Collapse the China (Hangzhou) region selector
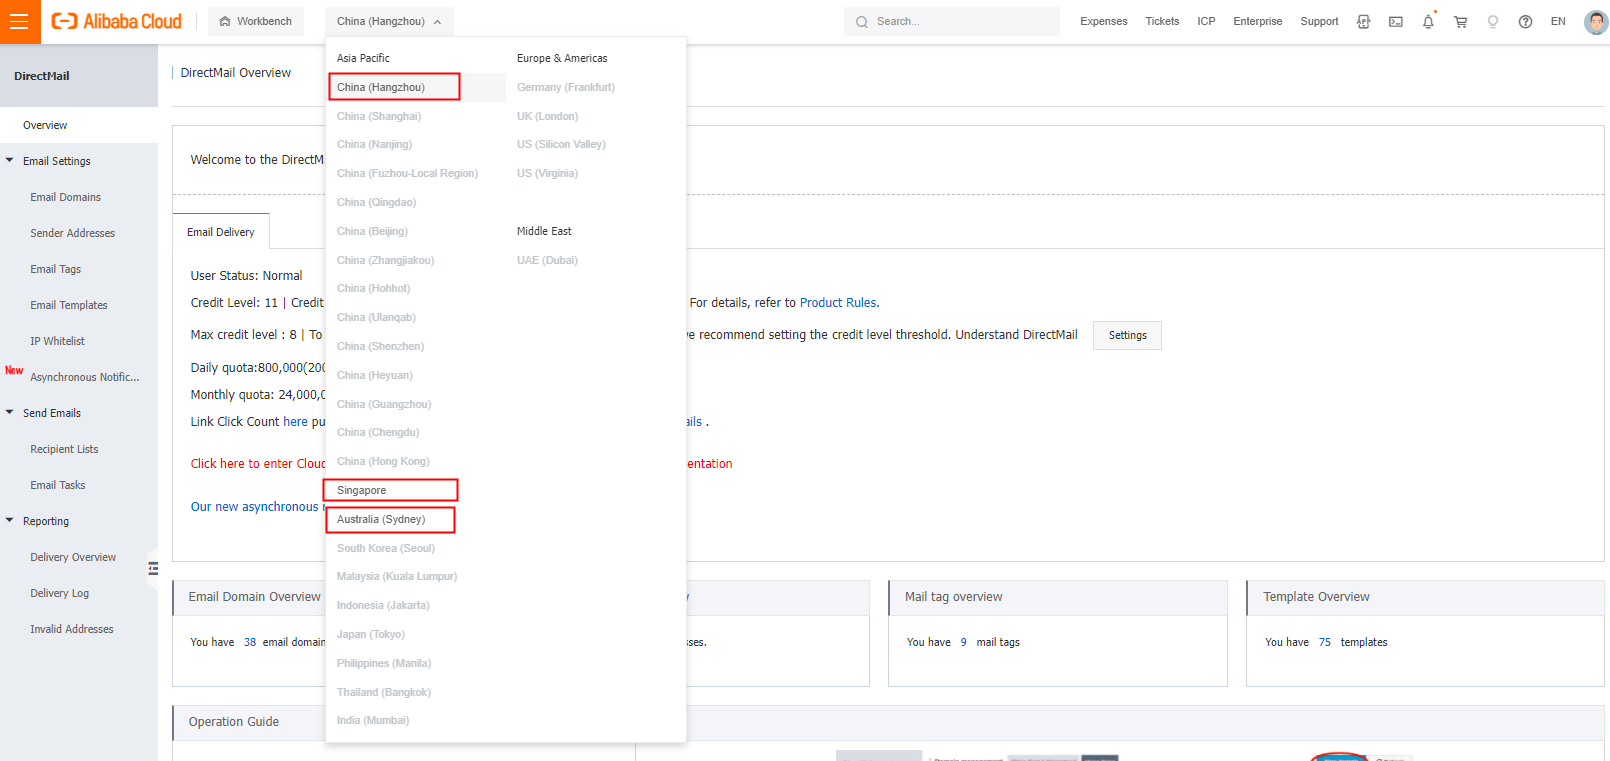The width and height of the screenshot is (1610, 761). pyautogui.click(x=389, y=21)
